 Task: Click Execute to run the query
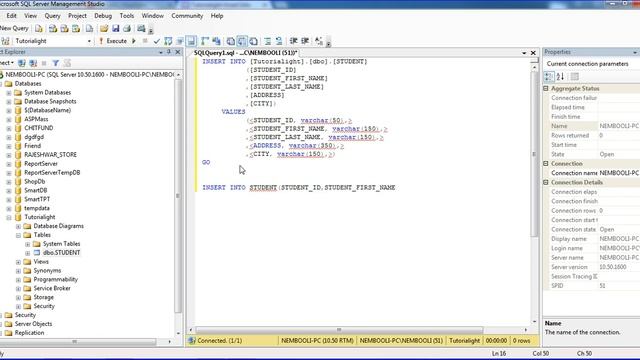pyautogui.click(x=113, y=41)
